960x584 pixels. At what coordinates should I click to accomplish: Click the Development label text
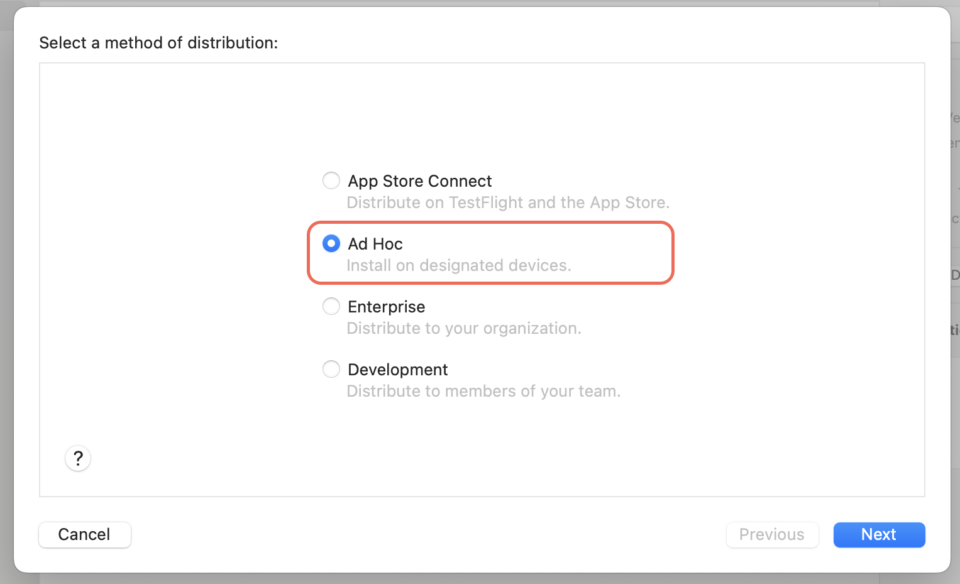(398, 369)
